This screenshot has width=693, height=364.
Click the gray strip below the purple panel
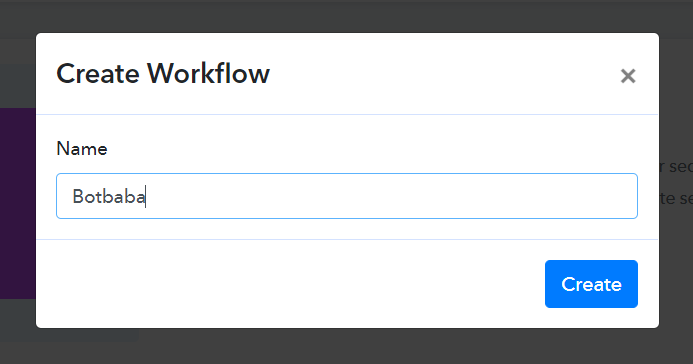point(18,320)
